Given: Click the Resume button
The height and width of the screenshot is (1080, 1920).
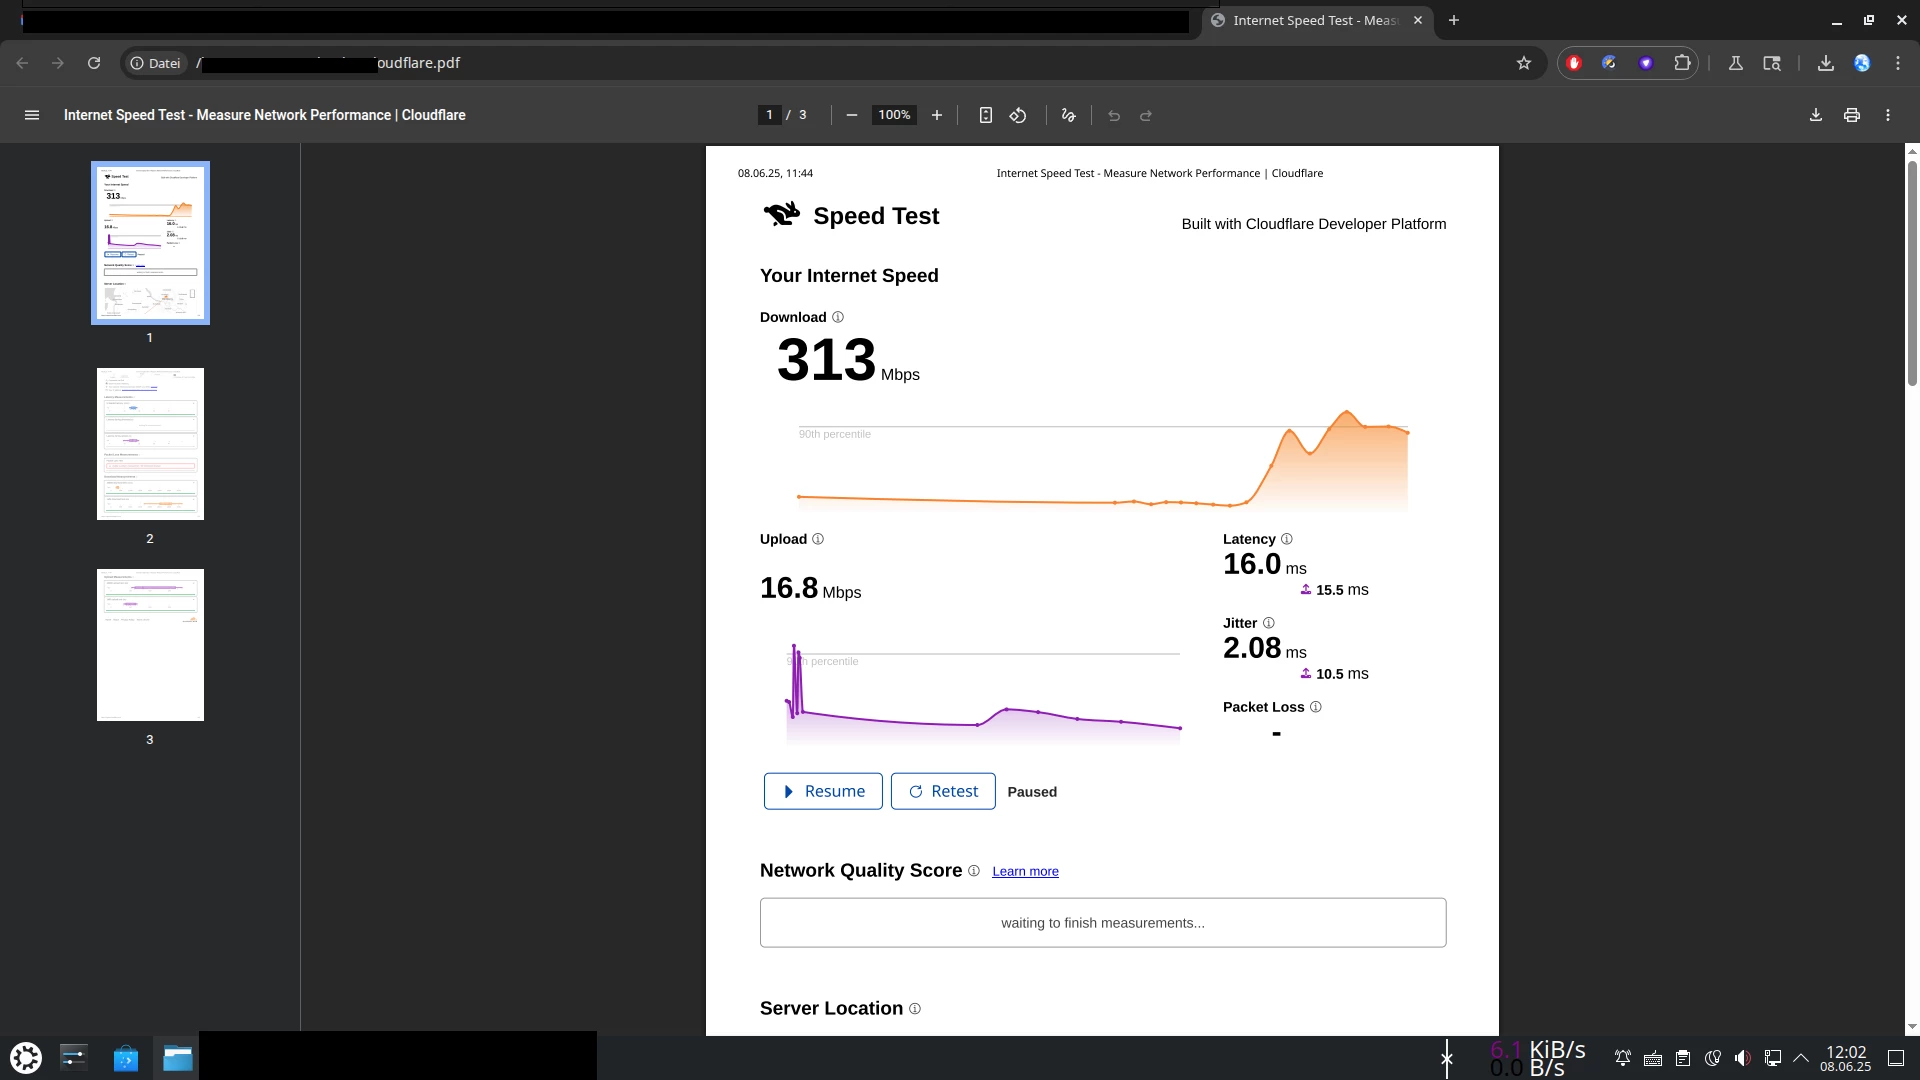Looking at the screenshot, I should coord(823,791).
